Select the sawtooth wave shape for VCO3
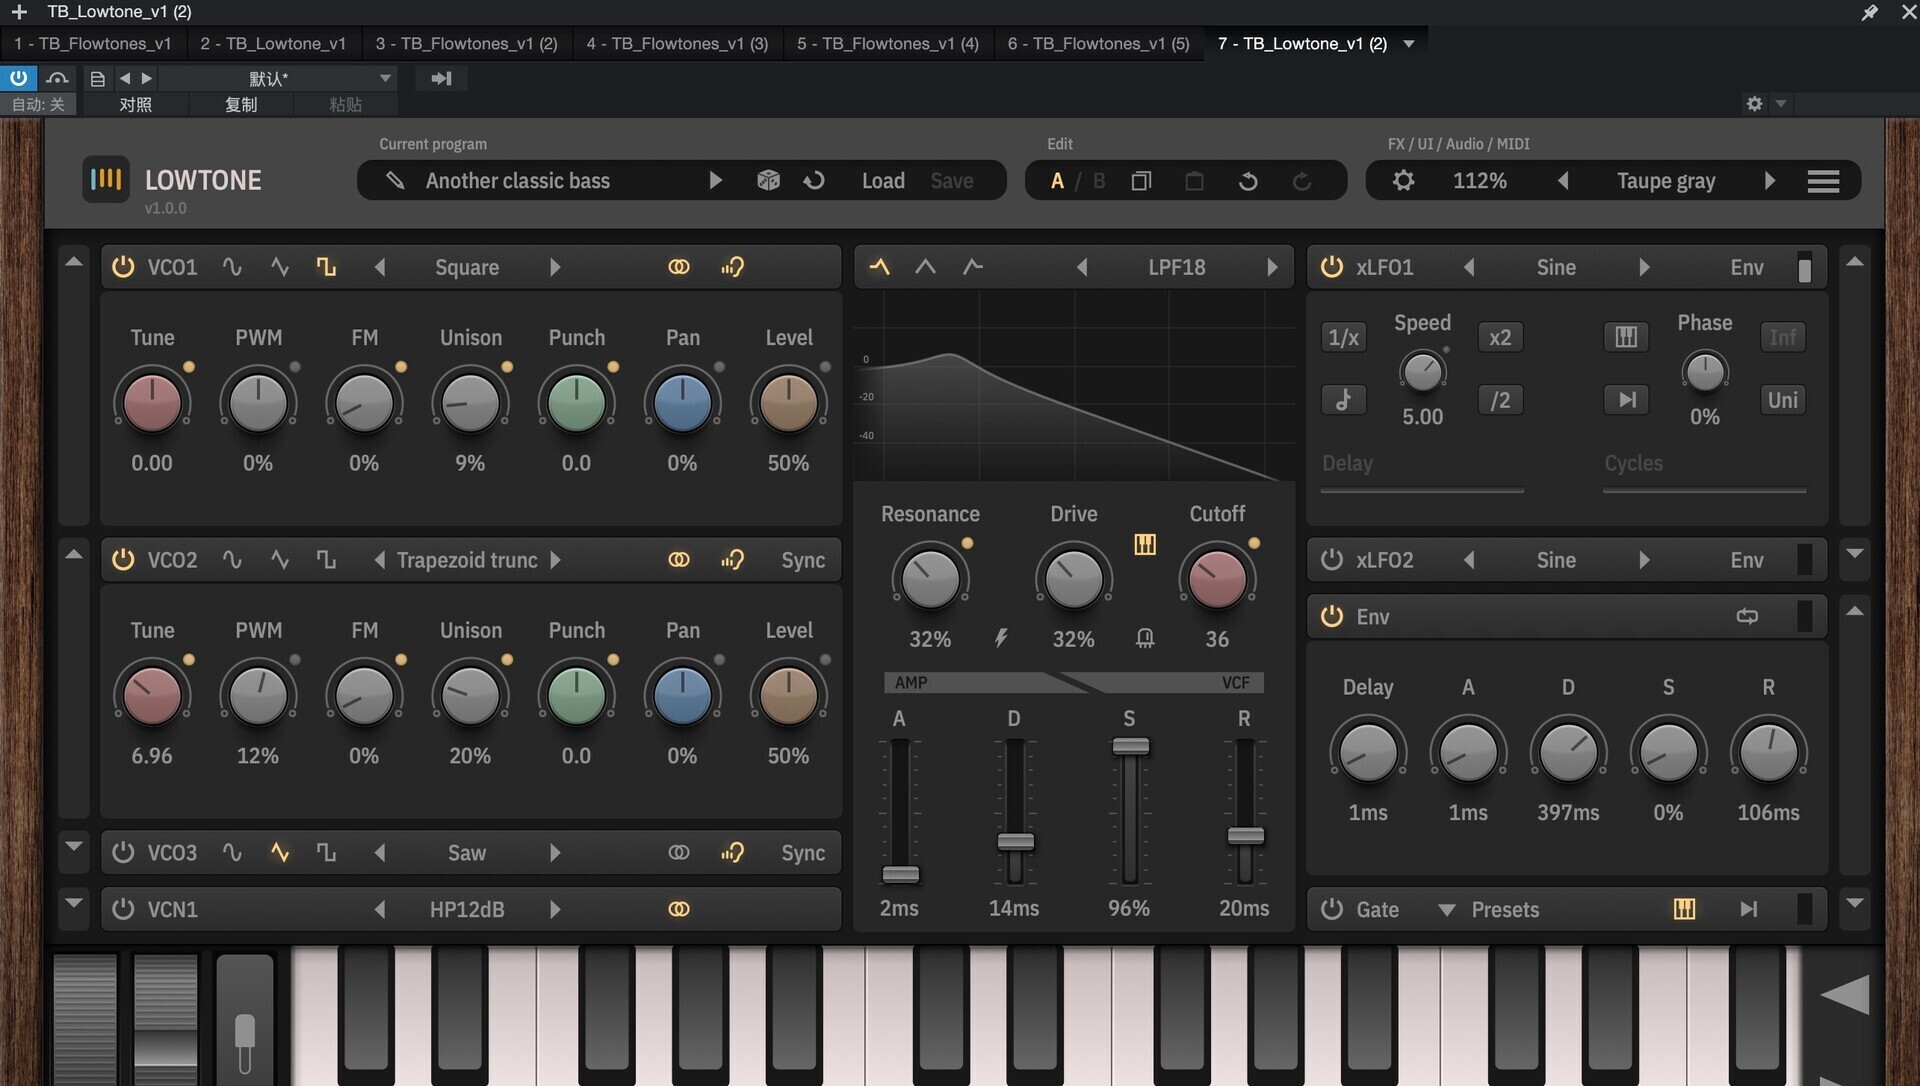The width and height of the screenshot is (1920, 1086). pos(280,853)
